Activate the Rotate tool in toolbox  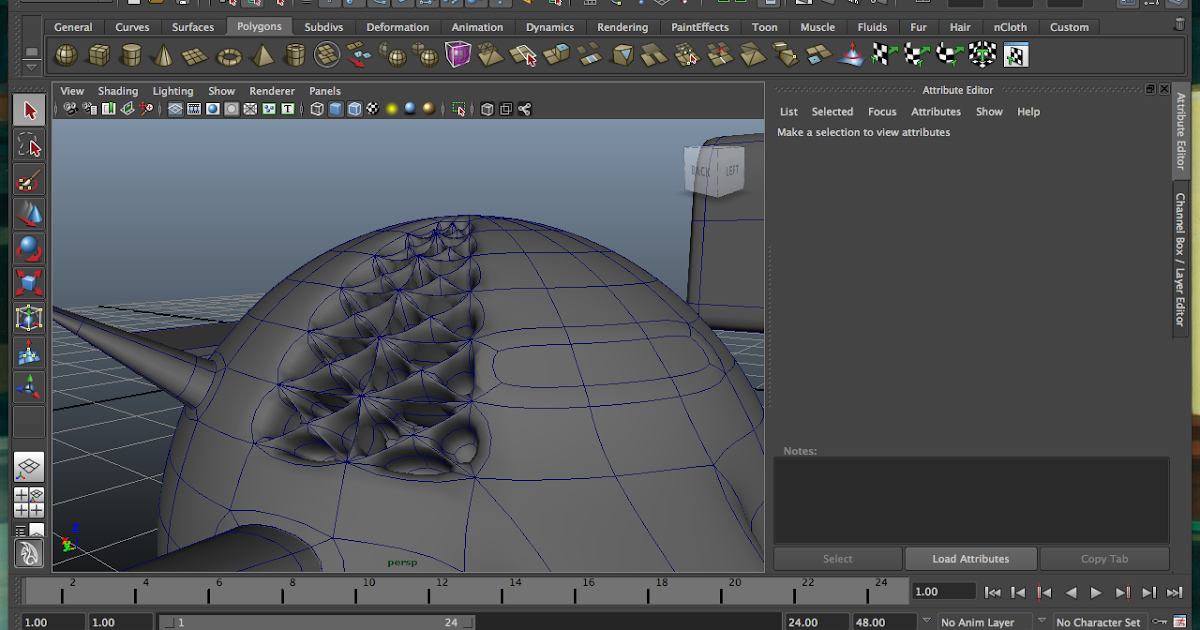pos(29,249)
